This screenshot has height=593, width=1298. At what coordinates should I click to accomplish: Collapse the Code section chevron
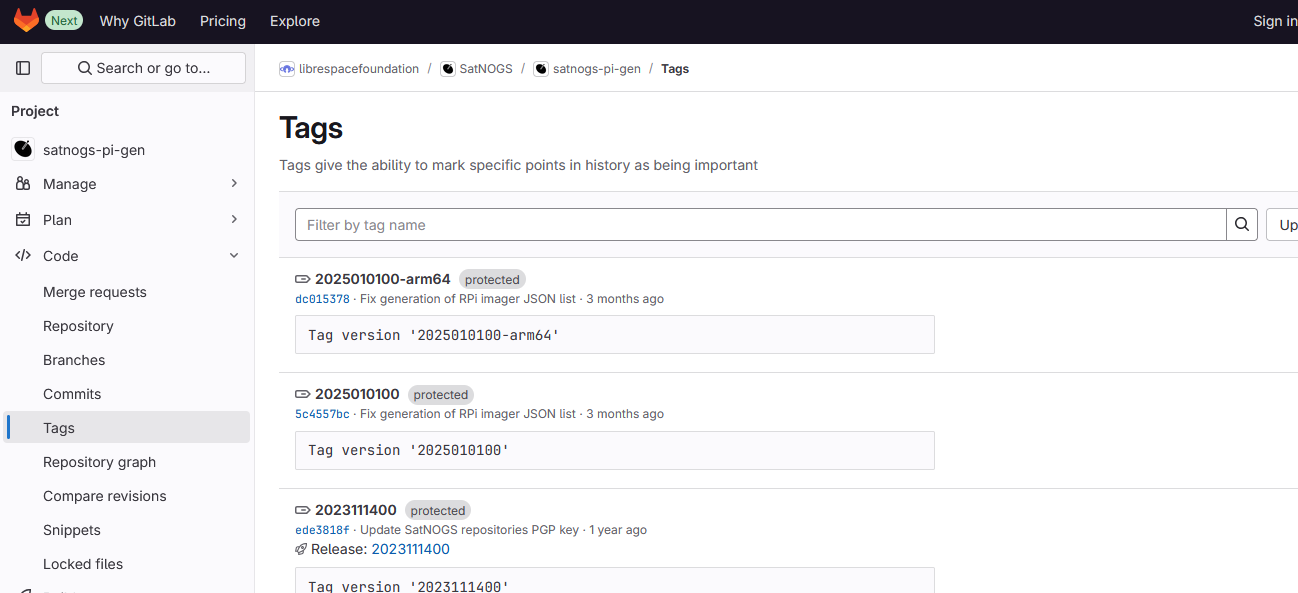tap(234, 256)
